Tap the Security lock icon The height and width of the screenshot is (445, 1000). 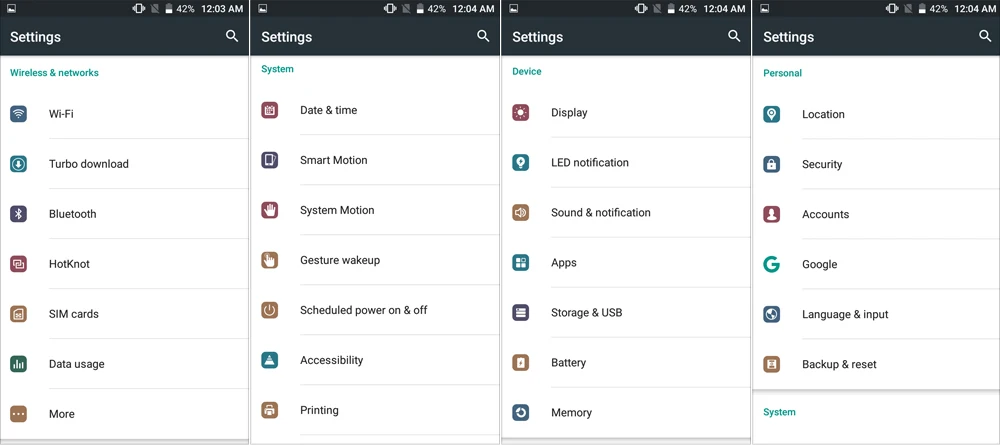772,164
